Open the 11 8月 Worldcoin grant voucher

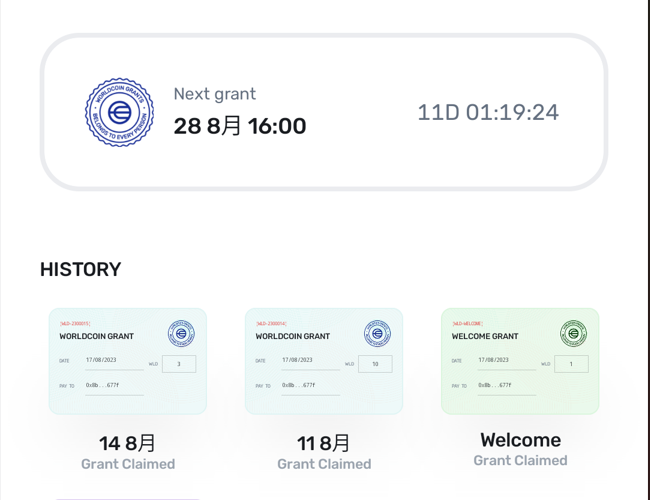click(x=324, y=361)
